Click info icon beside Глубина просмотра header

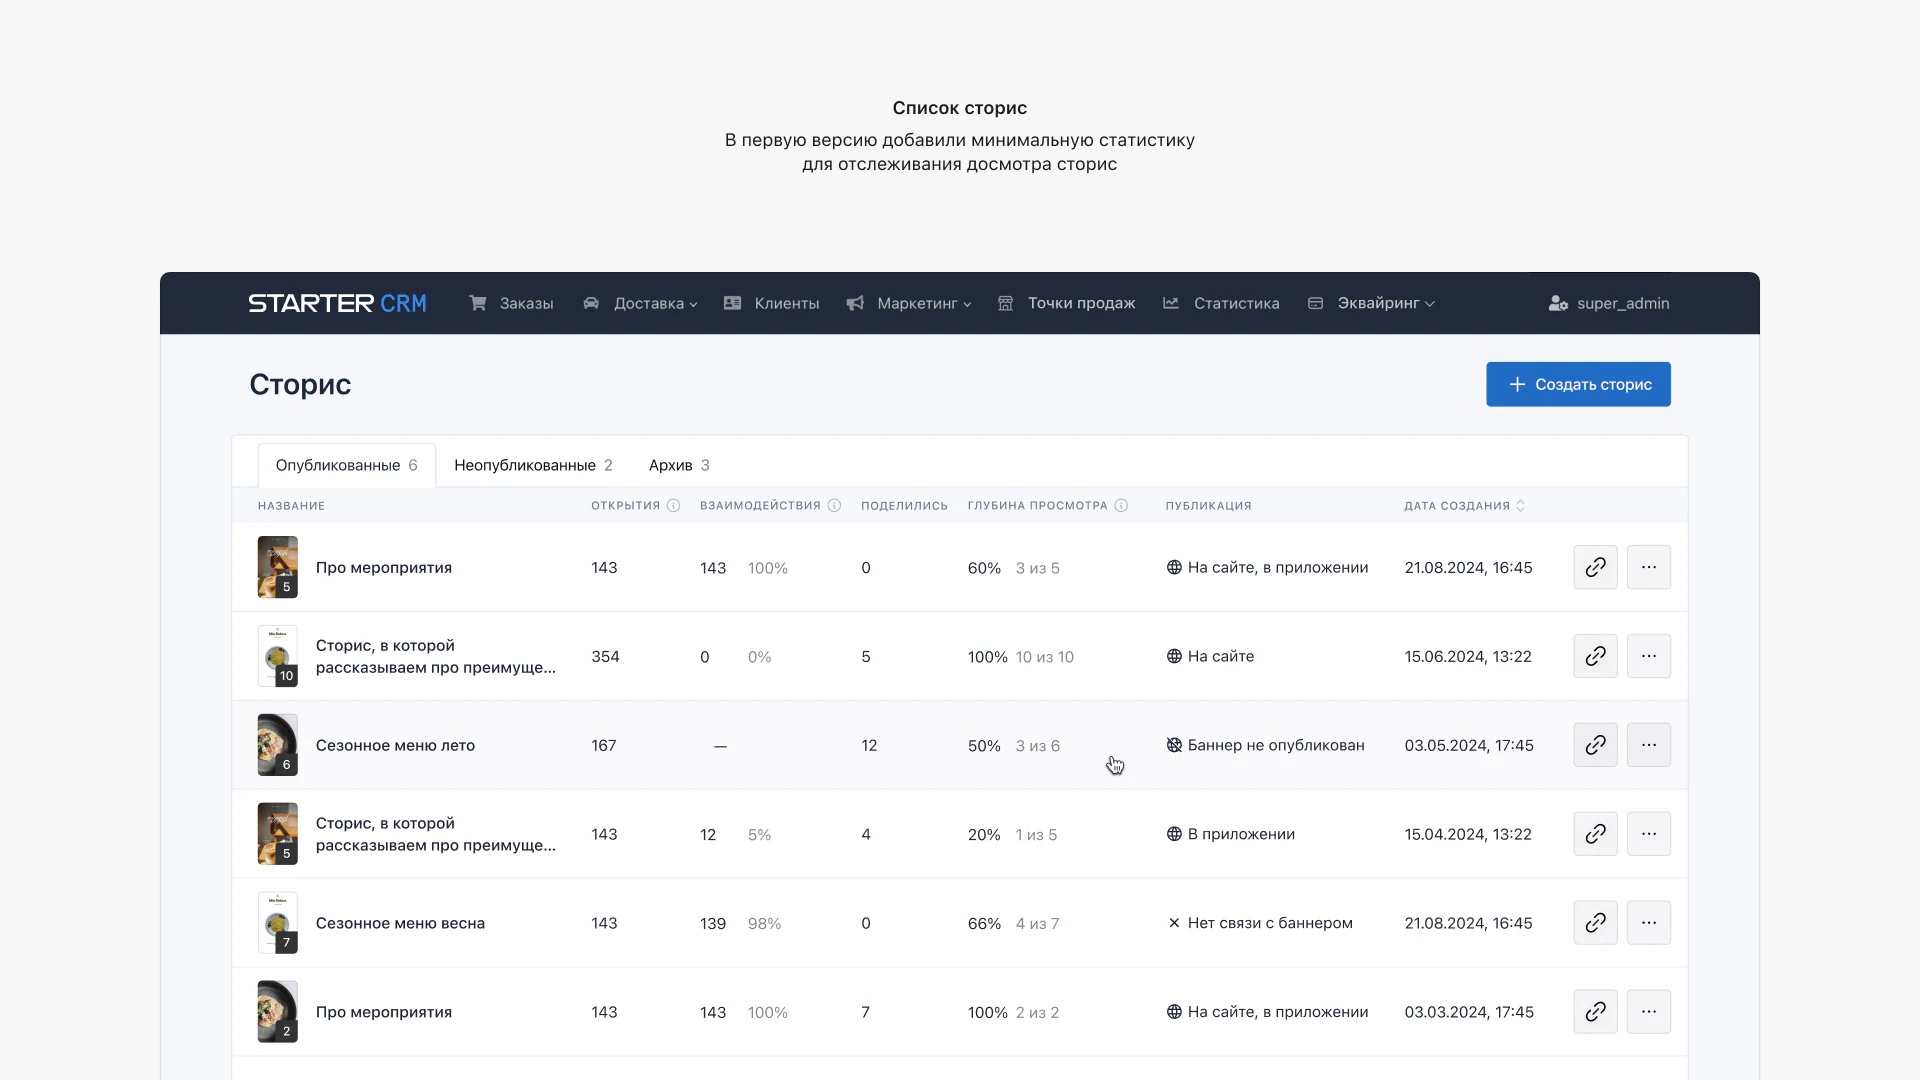coord(1121,506)
